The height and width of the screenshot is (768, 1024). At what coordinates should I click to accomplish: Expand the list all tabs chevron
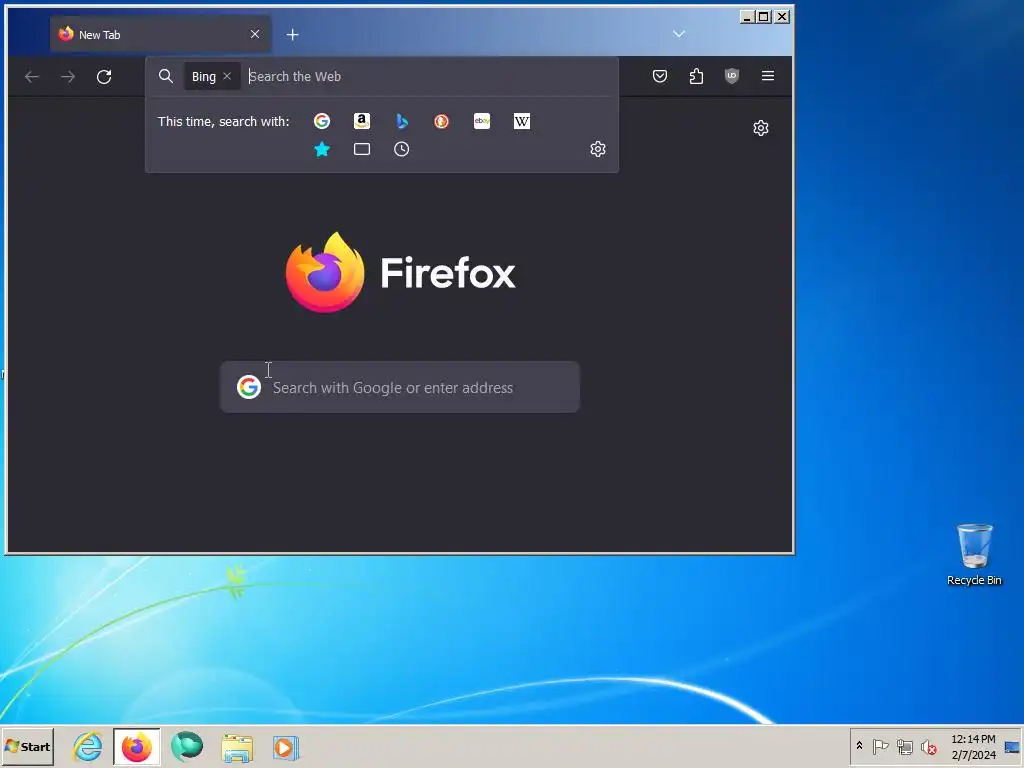(x=679, y=34)
